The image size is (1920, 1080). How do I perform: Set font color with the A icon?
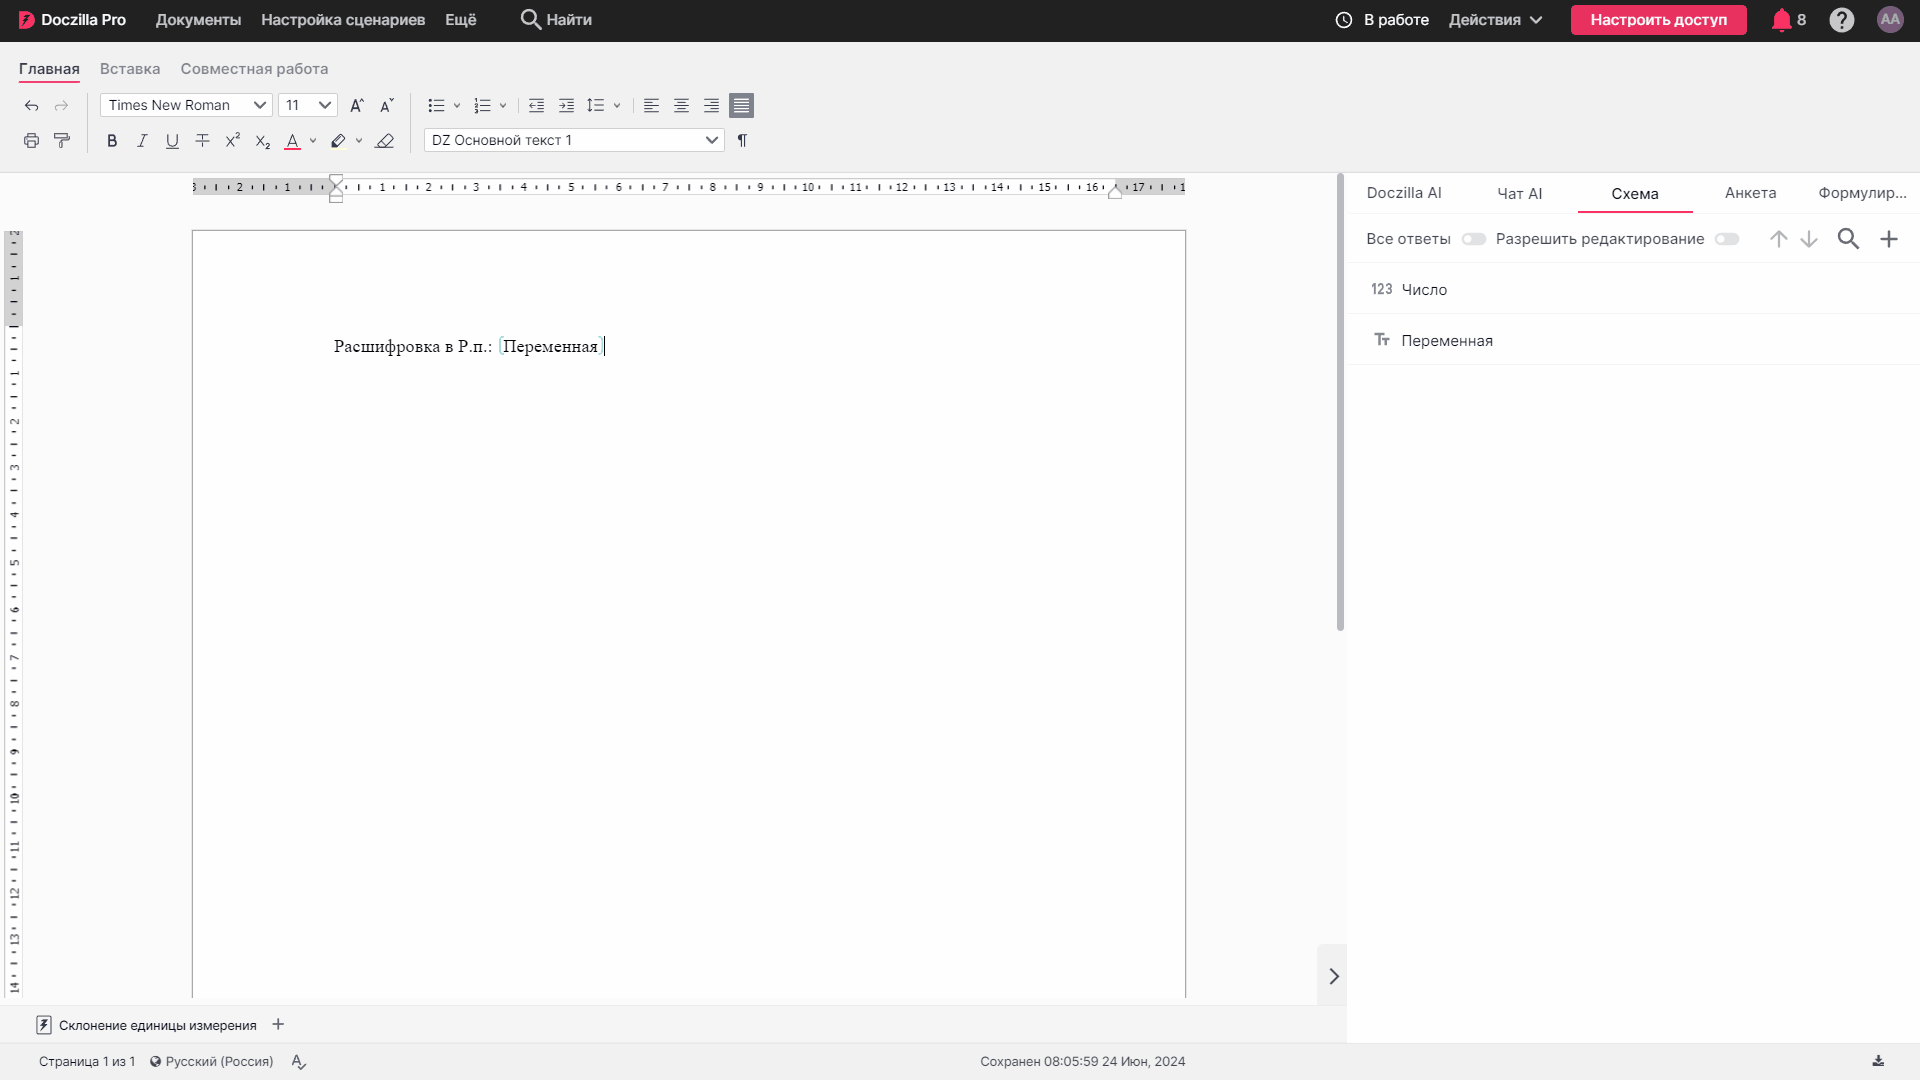292,141
